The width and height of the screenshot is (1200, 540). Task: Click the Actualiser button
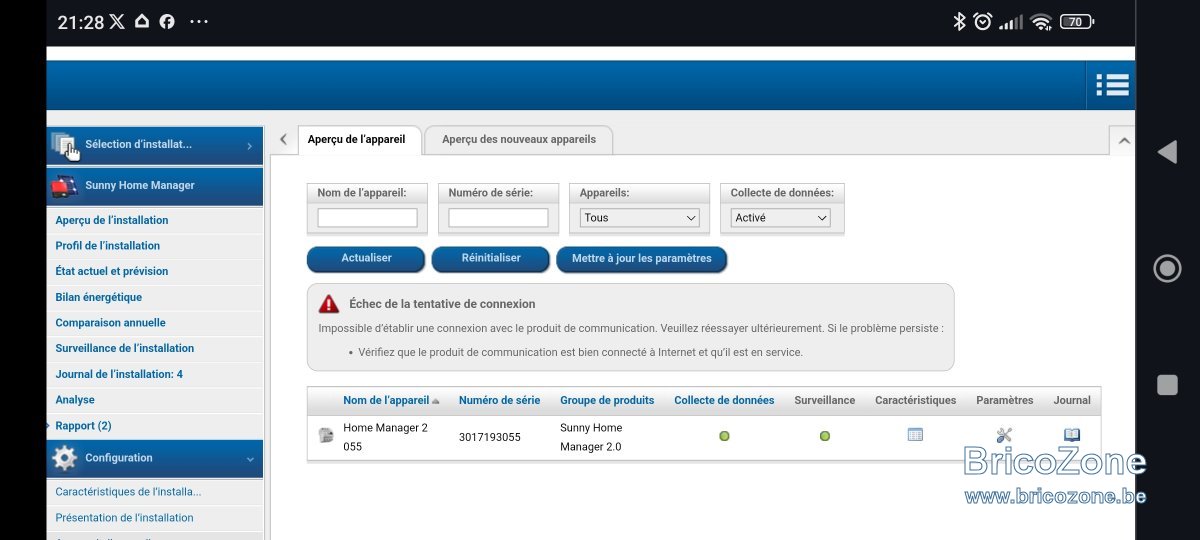pyautogui.click(x=366, y=258)
